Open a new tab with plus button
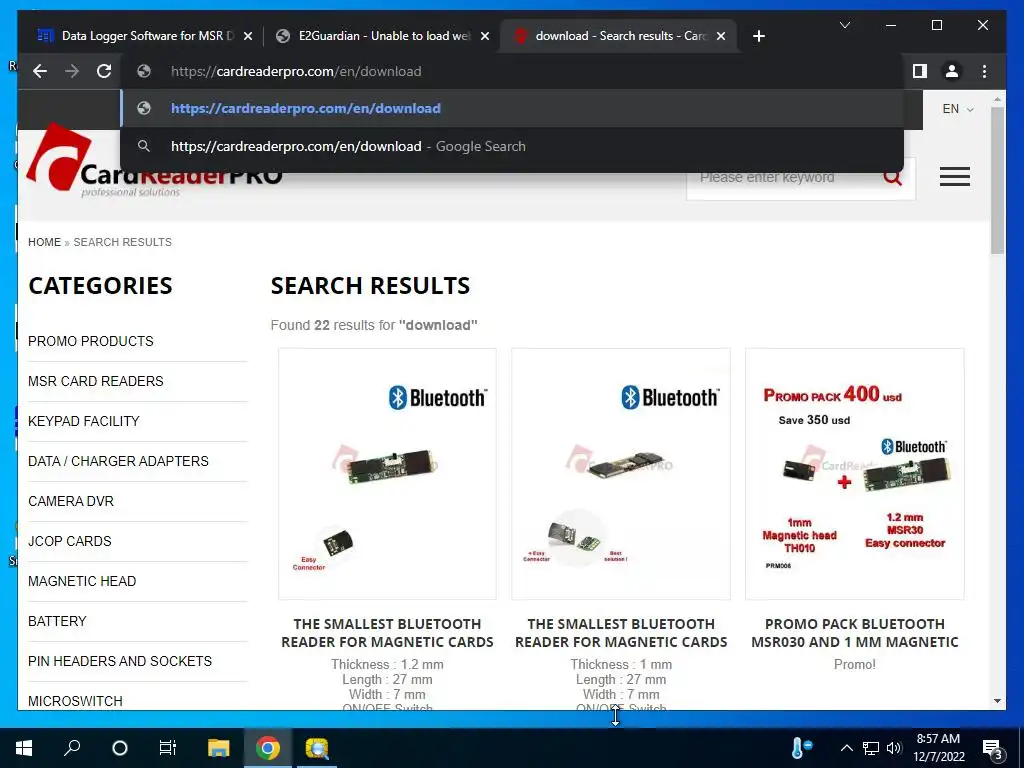This screenshot has height=768, width=1024. 758,36
